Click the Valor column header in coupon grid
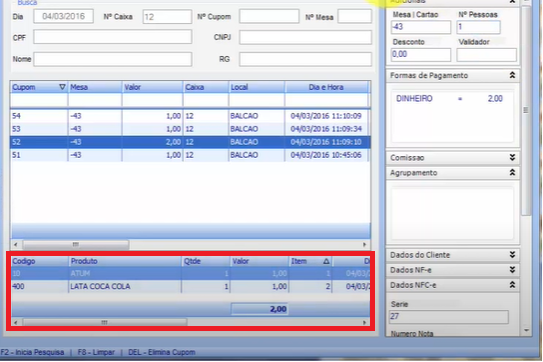This screenshot has width=543, height=362. (152, 87)
